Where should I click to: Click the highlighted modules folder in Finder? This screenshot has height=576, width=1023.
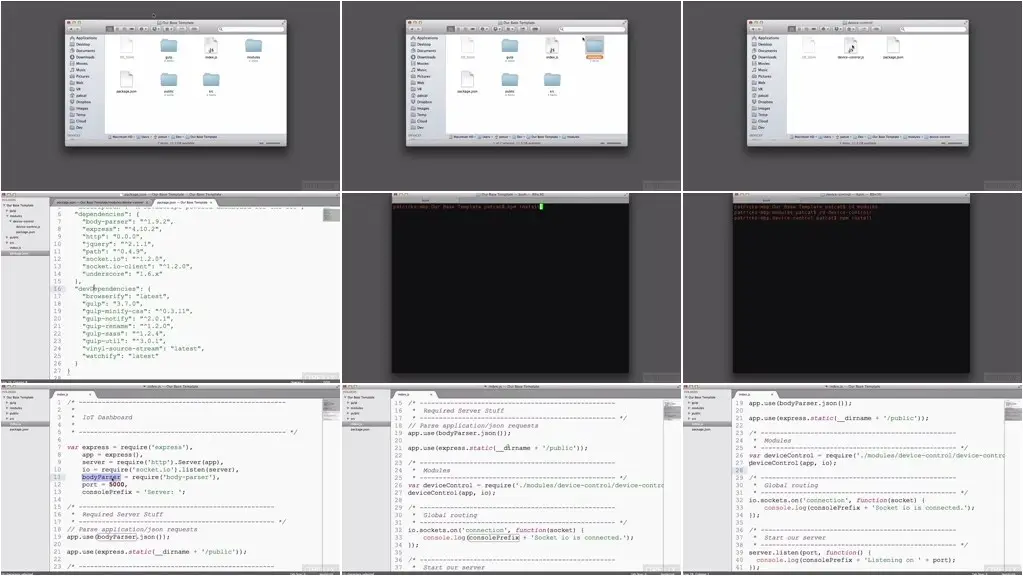coord(594,48)
